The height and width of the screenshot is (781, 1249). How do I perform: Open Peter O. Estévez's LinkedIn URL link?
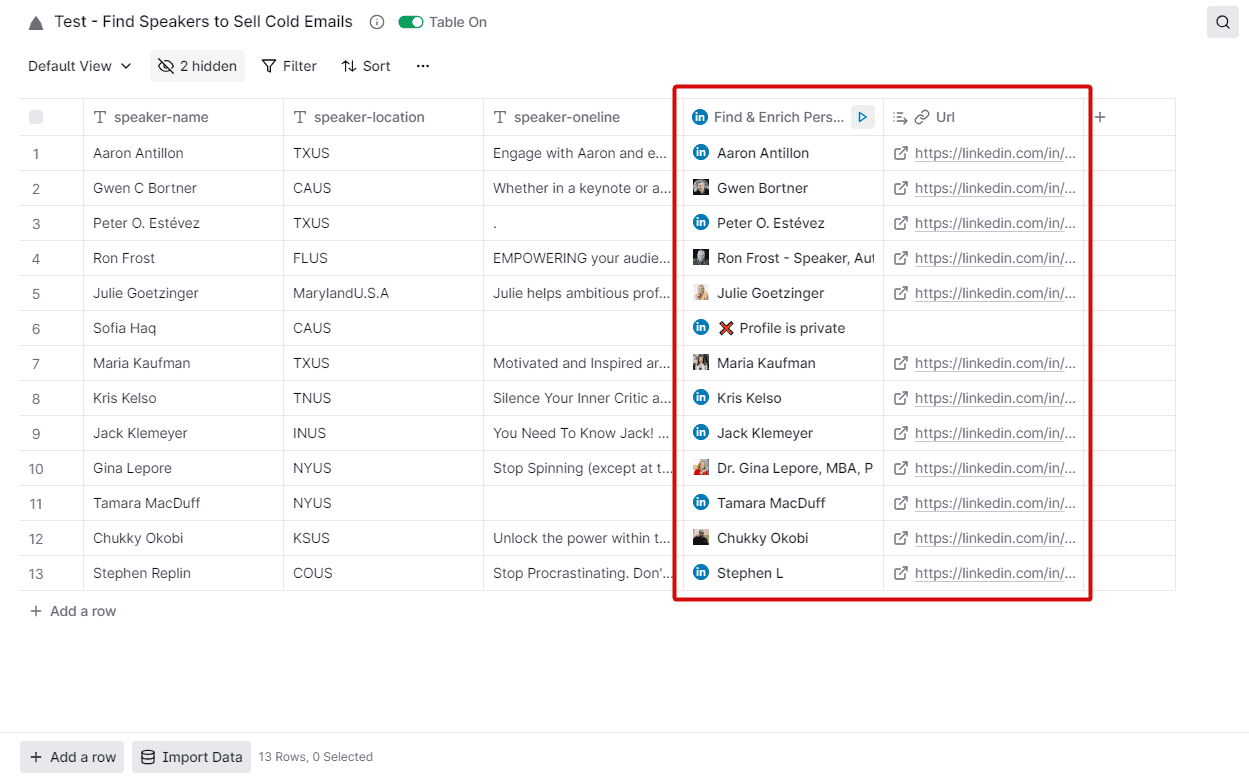pos(995,223)
